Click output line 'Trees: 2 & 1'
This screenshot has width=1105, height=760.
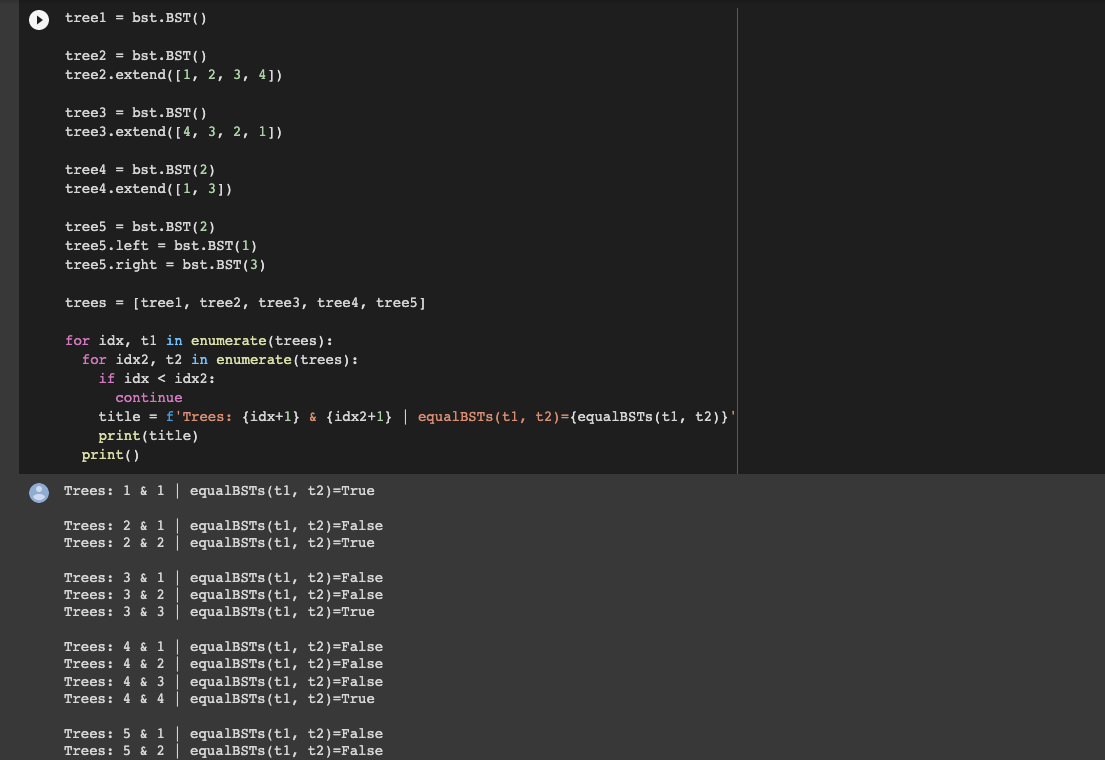(x=223, y=526)
